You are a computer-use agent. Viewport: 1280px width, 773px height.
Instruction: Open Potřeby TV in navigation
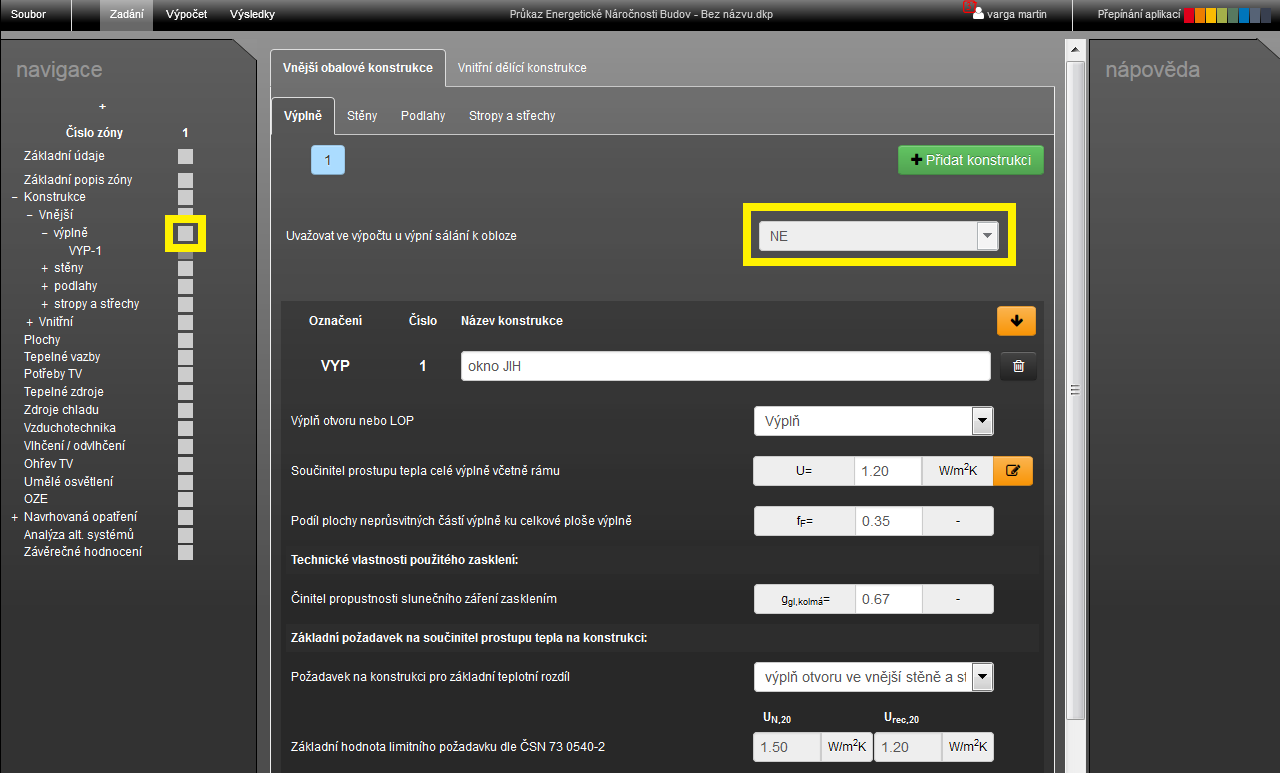[53, 374]
